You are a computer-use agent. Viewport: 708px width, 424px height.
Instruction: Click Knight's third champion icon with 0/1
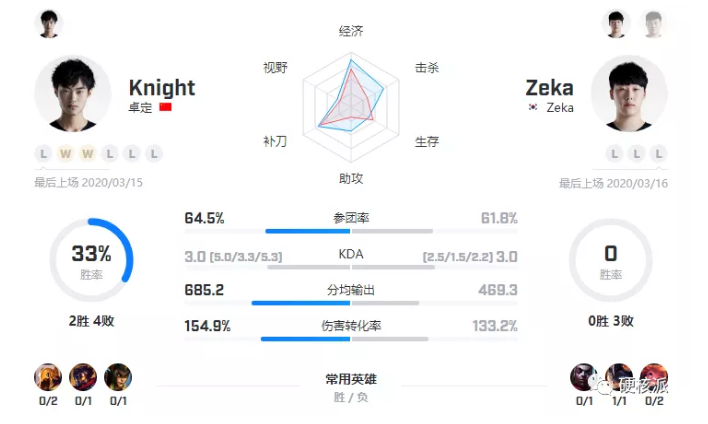pos(118,377)
